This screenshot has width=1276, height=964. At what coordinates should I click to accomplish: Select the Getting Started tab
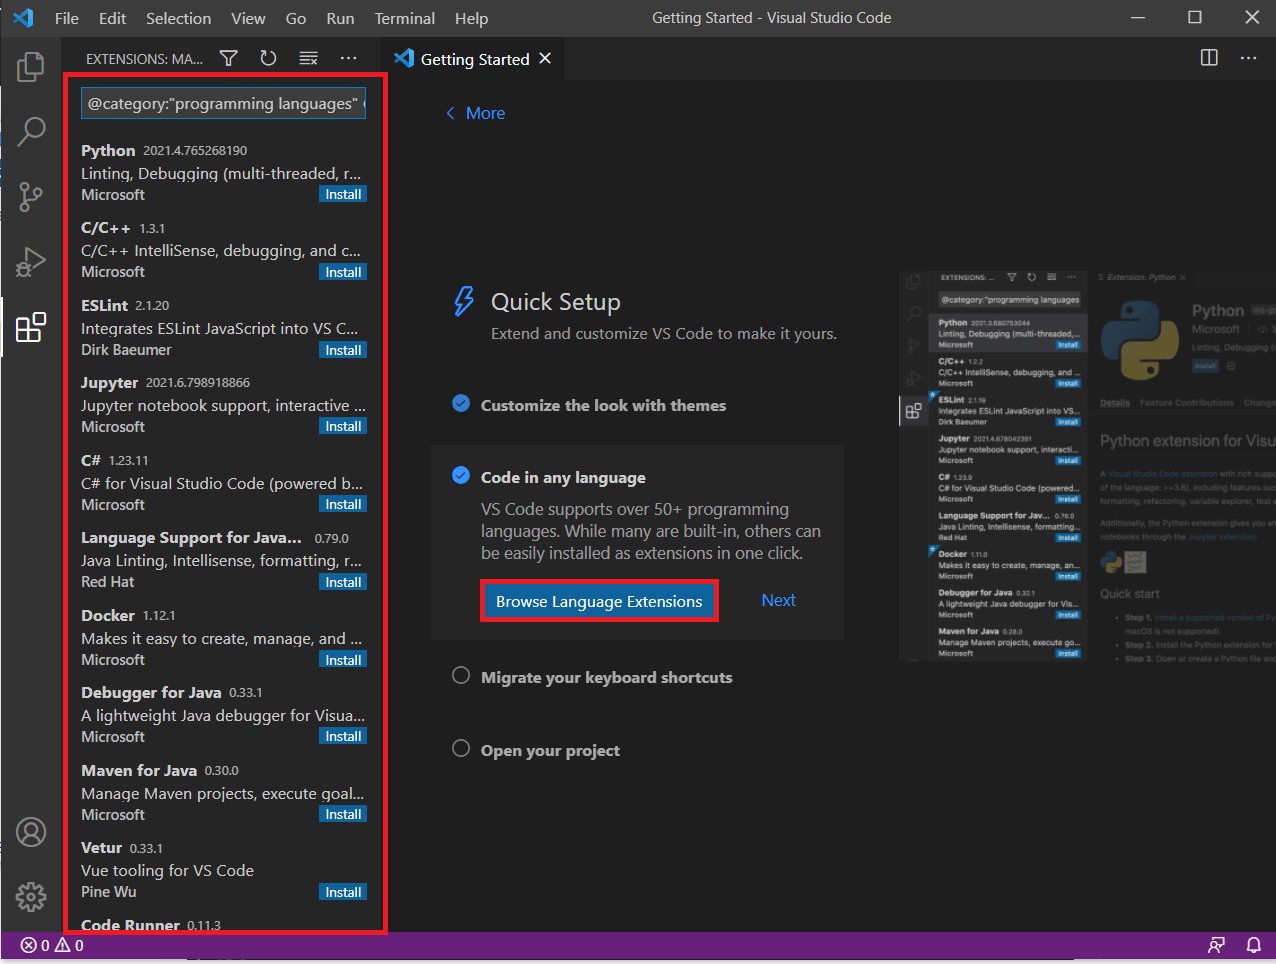pyautogui.click(x=474, y=59)
